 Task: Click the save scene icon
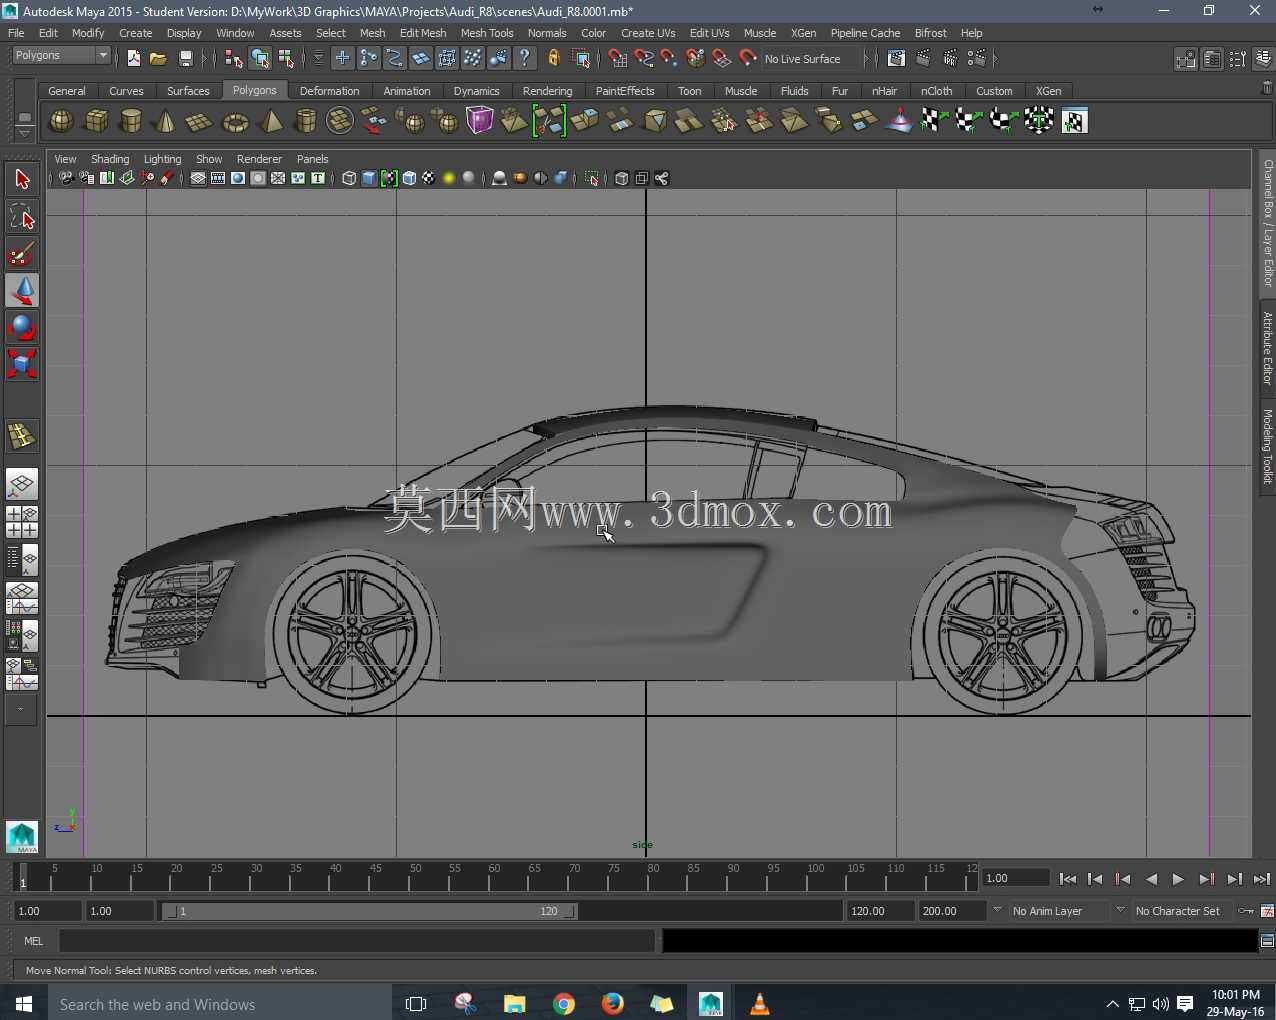(185, 59)
